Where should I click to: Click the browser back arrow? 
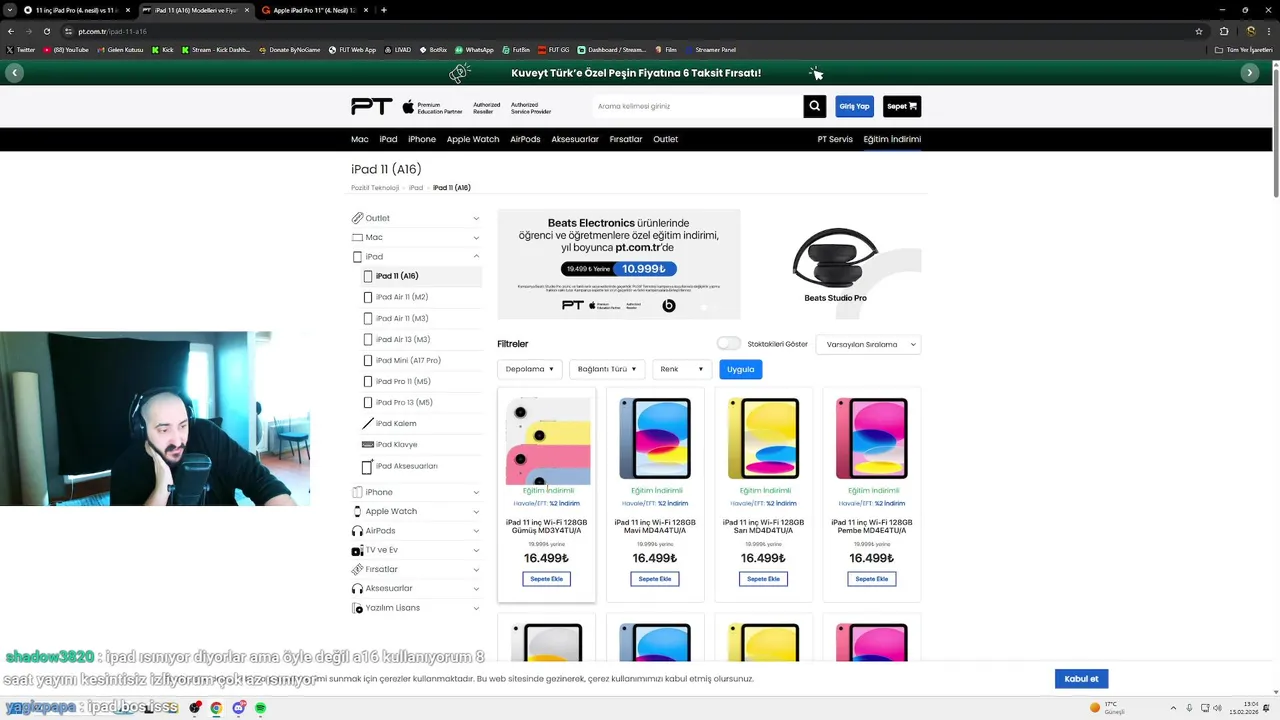[10, 31]
